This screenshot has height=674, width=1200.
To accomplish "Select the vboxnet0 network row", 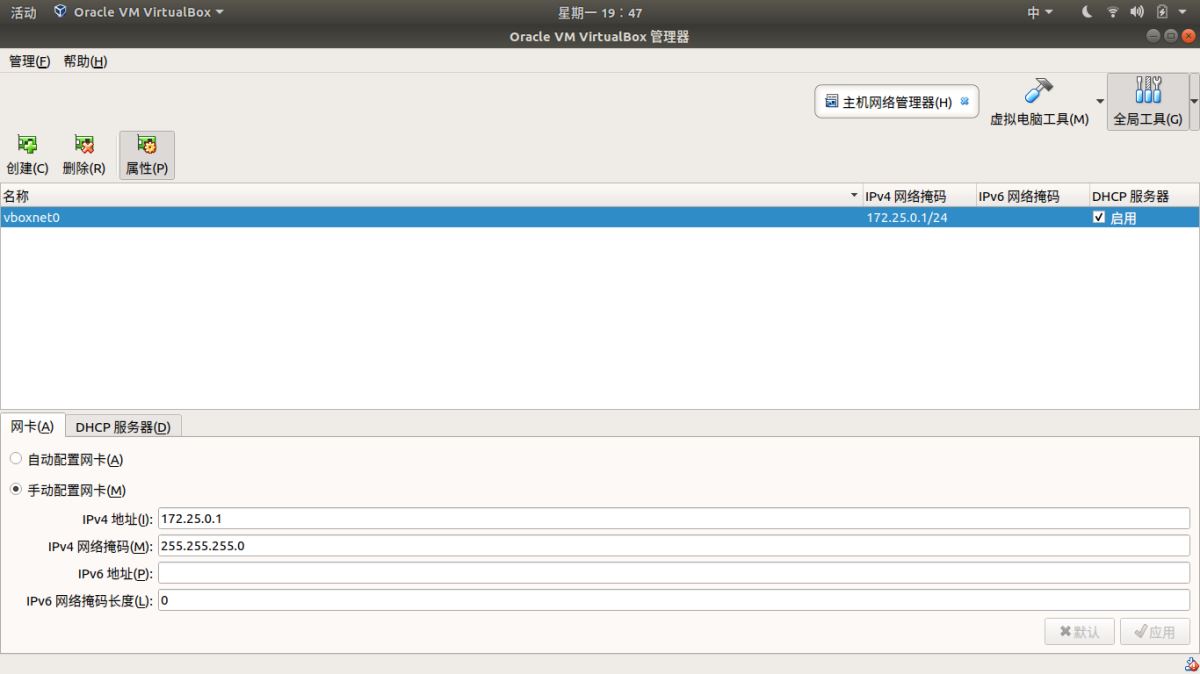I will [600, 217].
